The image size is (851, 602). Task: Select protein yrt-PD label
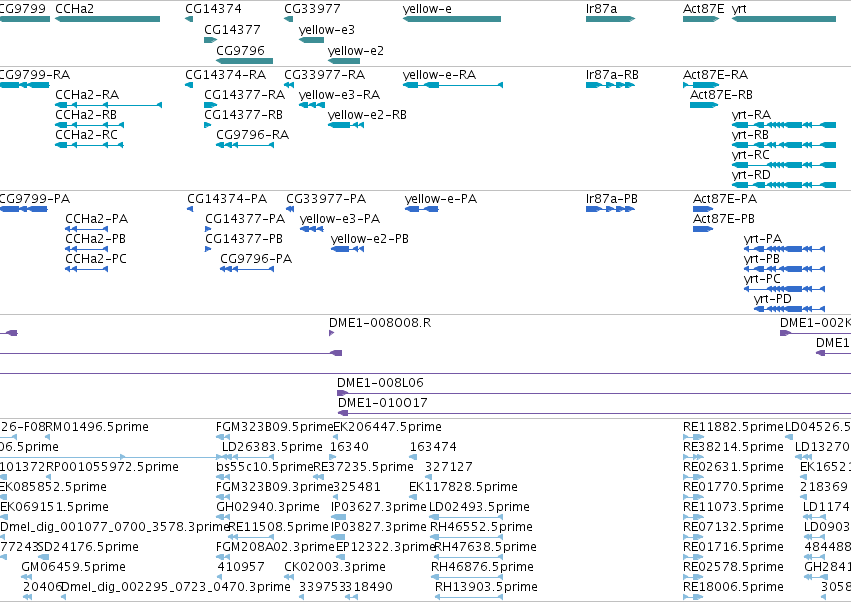click(773, 299)
